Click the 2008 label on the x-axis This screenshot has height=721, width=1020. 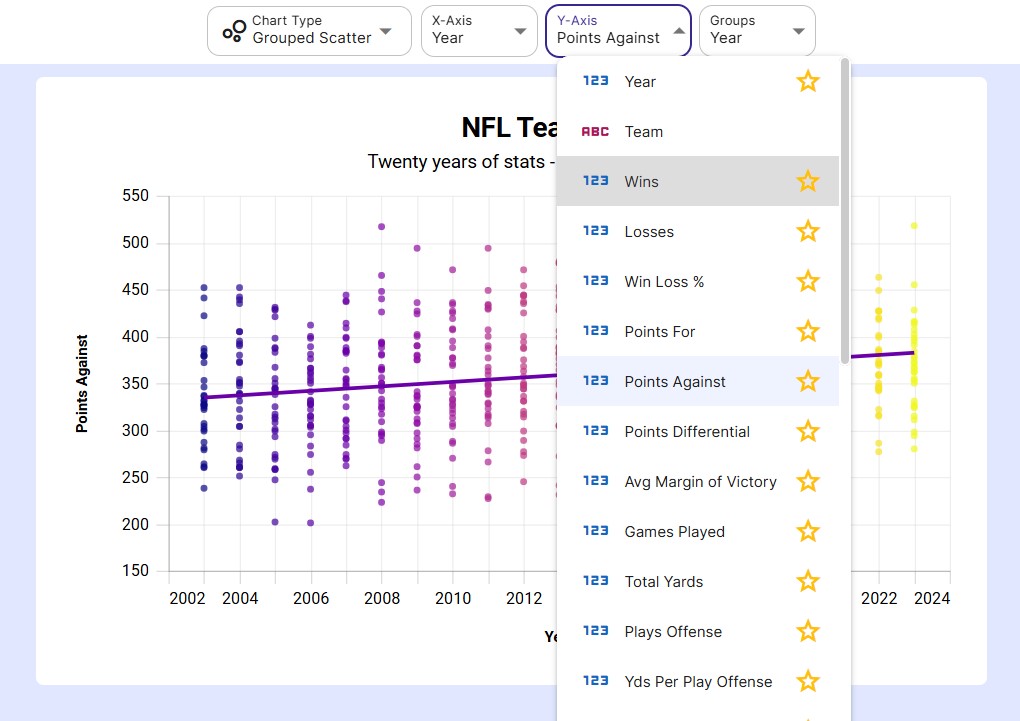(382, 599)
